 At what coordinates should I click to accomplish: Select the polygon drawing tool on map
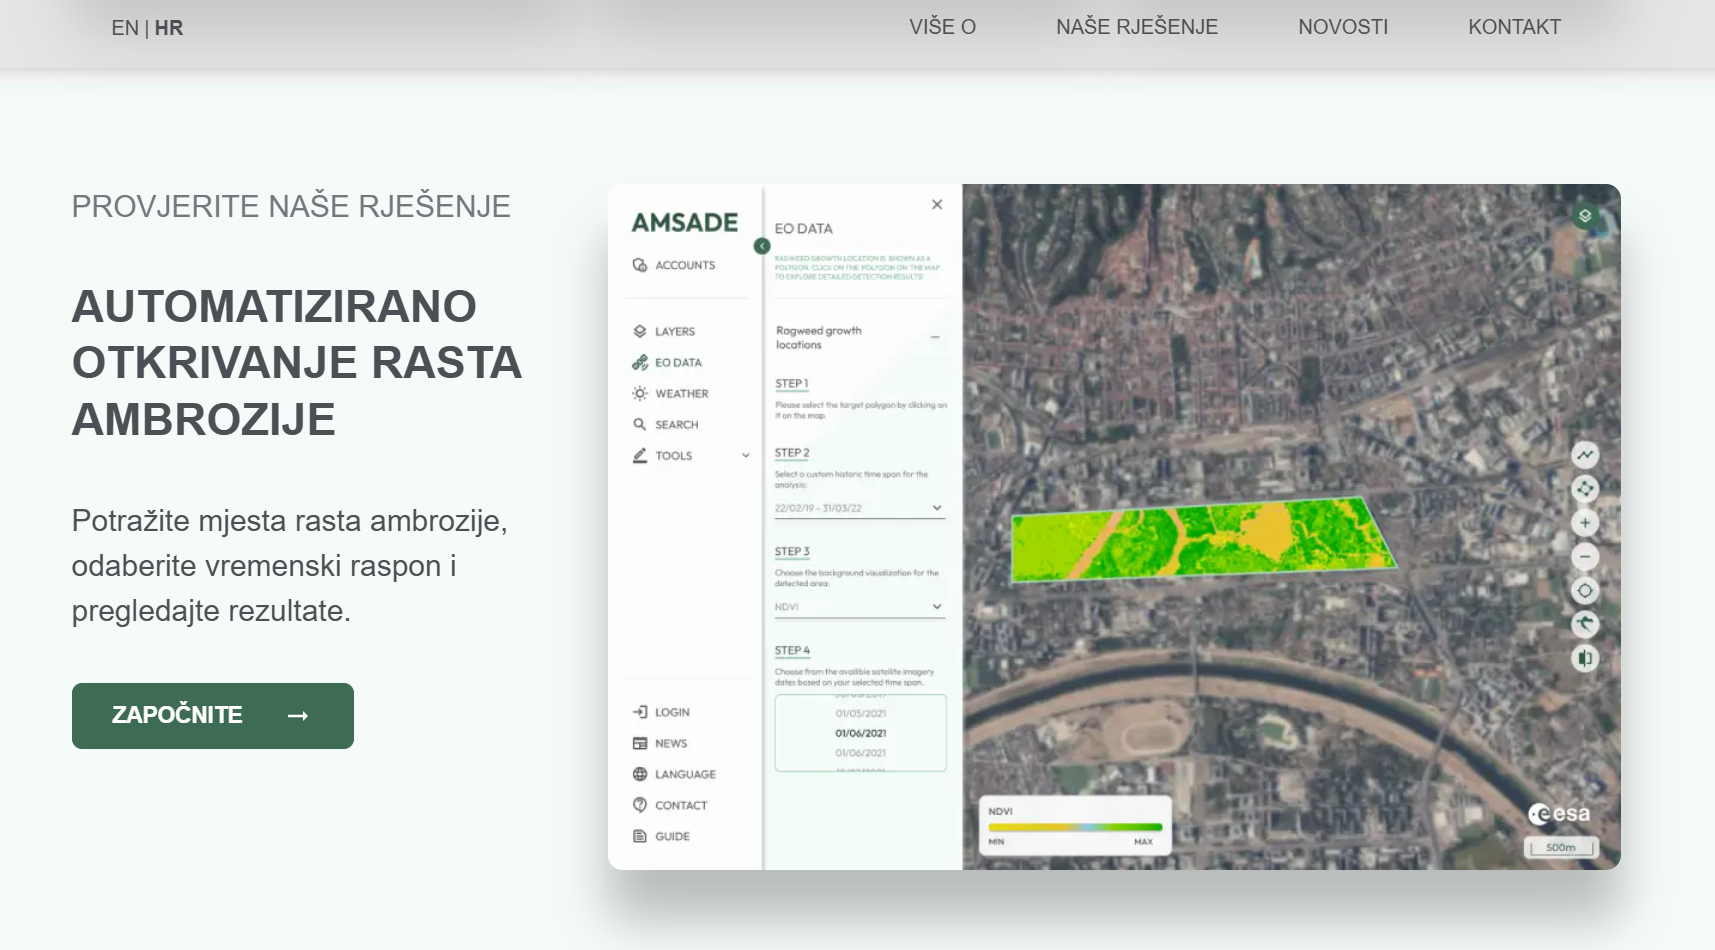tap(1584, 489)
